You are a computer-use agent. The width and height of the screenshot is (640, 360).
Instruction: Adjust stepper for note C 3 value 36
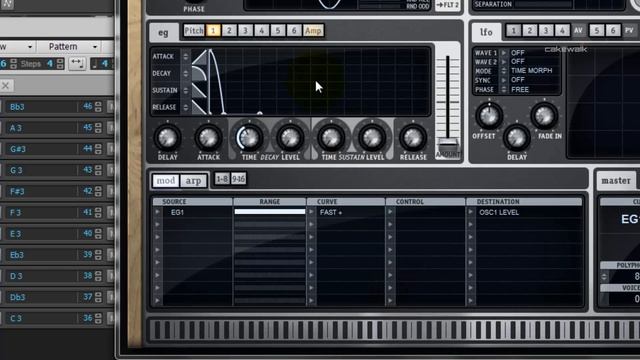[x=98, y=318]
